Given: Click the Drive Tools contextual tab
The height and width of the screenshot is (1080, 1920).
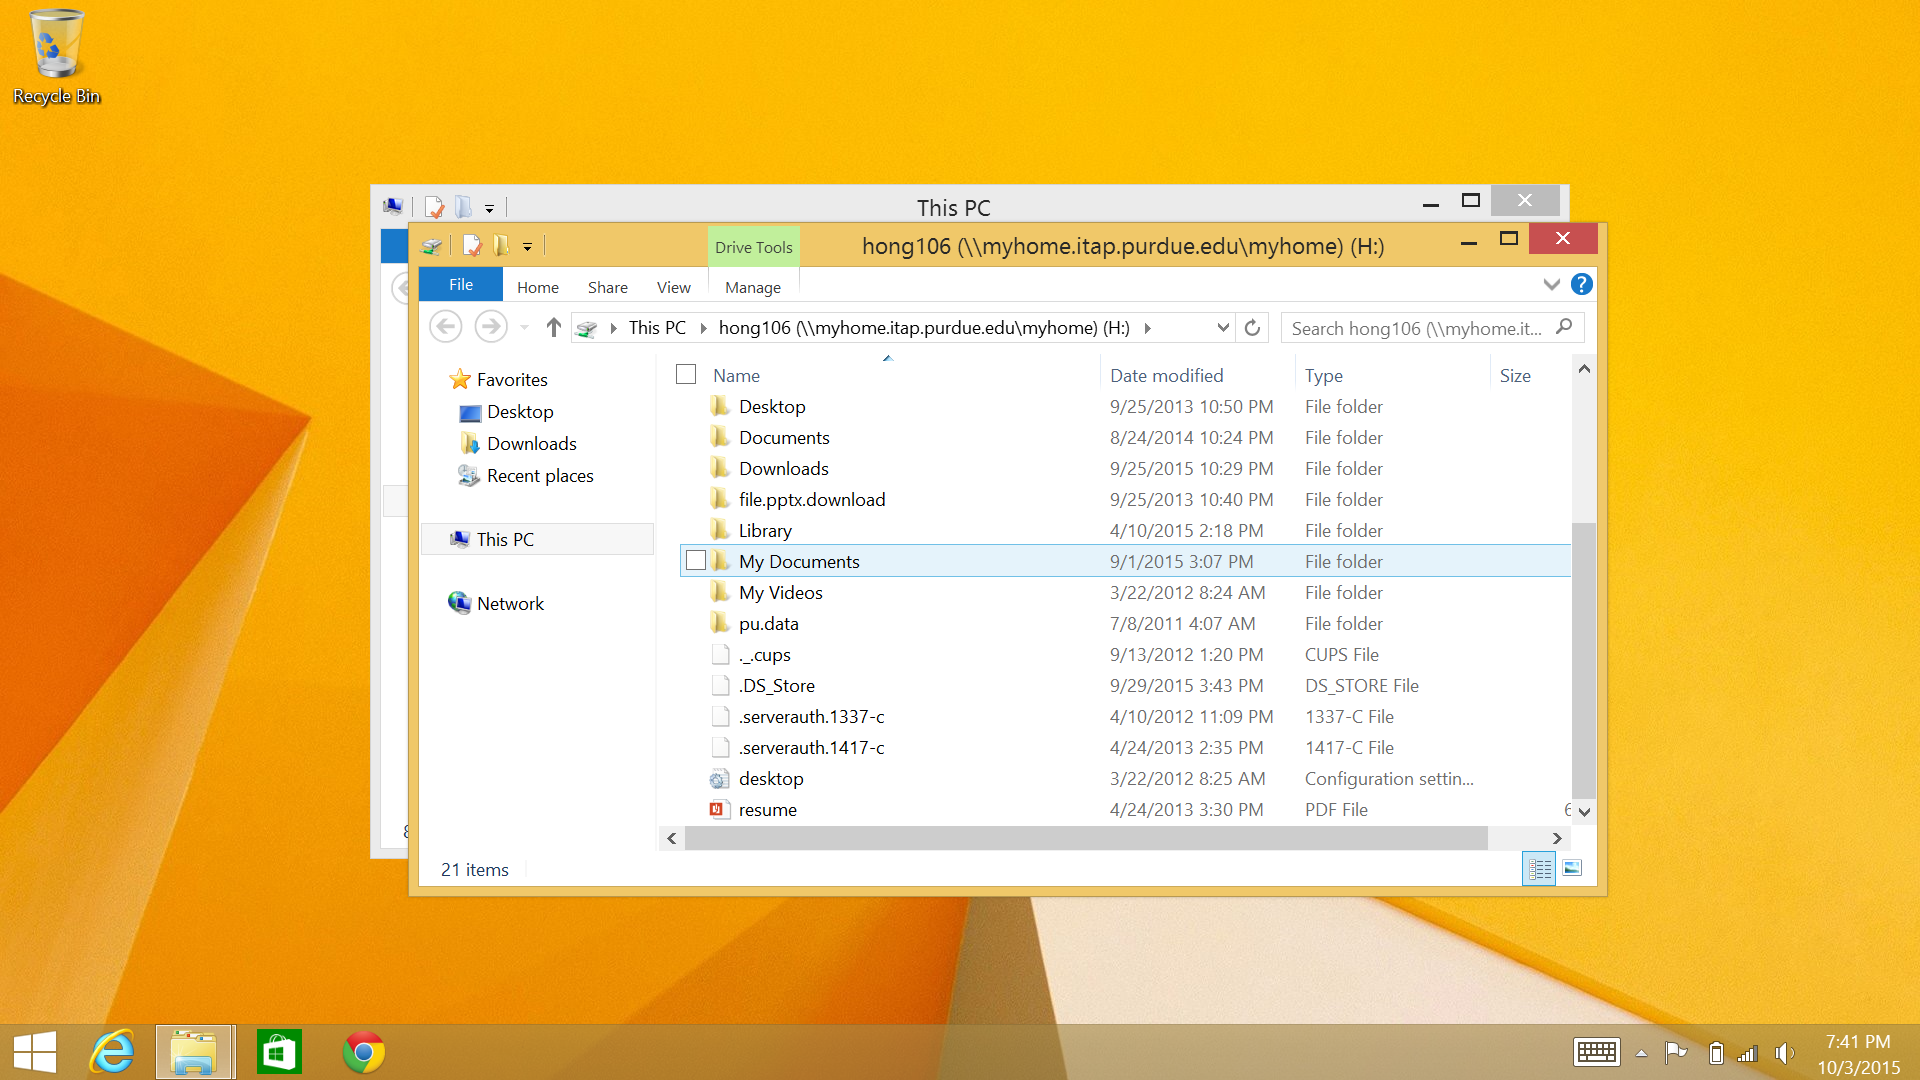Looking at the screenshot, I should [x=754, y=247].
